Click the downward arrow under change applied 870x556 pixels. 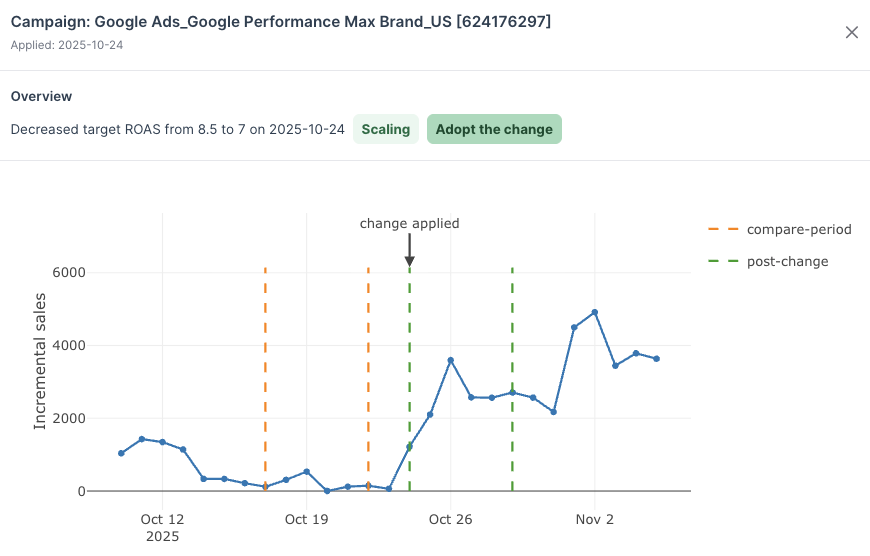[410, 252]
